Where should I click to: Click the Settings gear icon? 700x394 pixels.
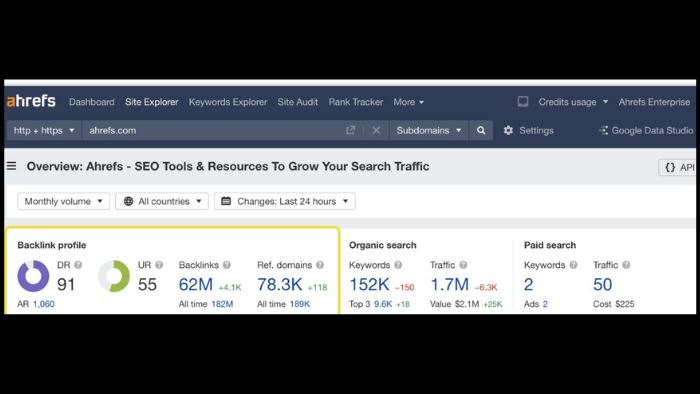(x=508, y=130)
